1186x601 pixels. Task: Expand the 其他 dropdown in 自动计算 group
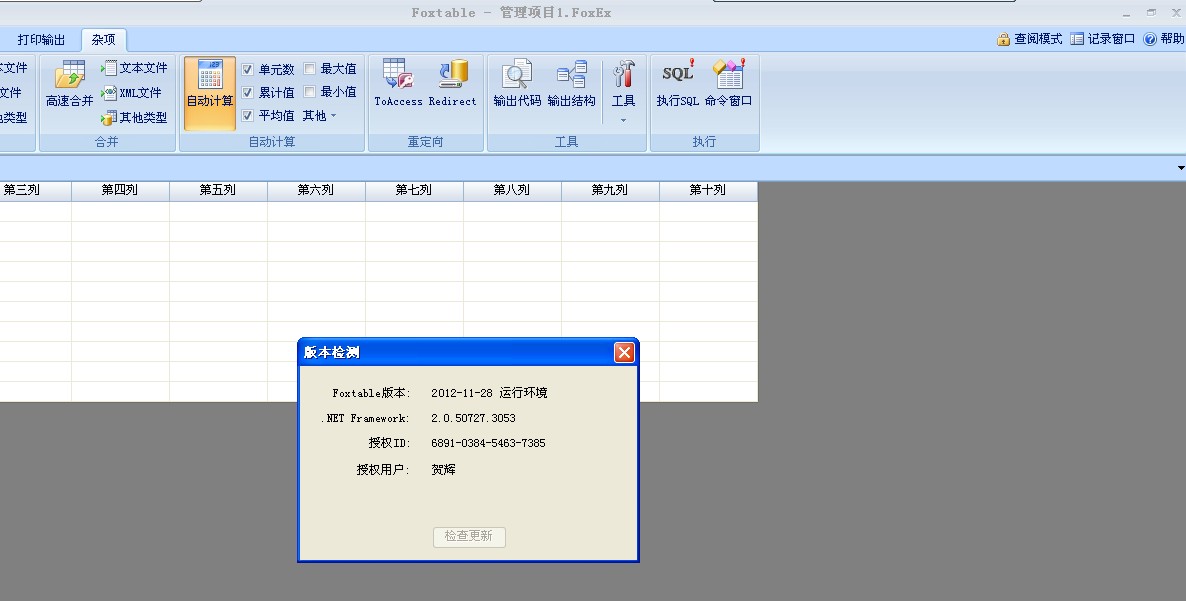pos(319,116)
